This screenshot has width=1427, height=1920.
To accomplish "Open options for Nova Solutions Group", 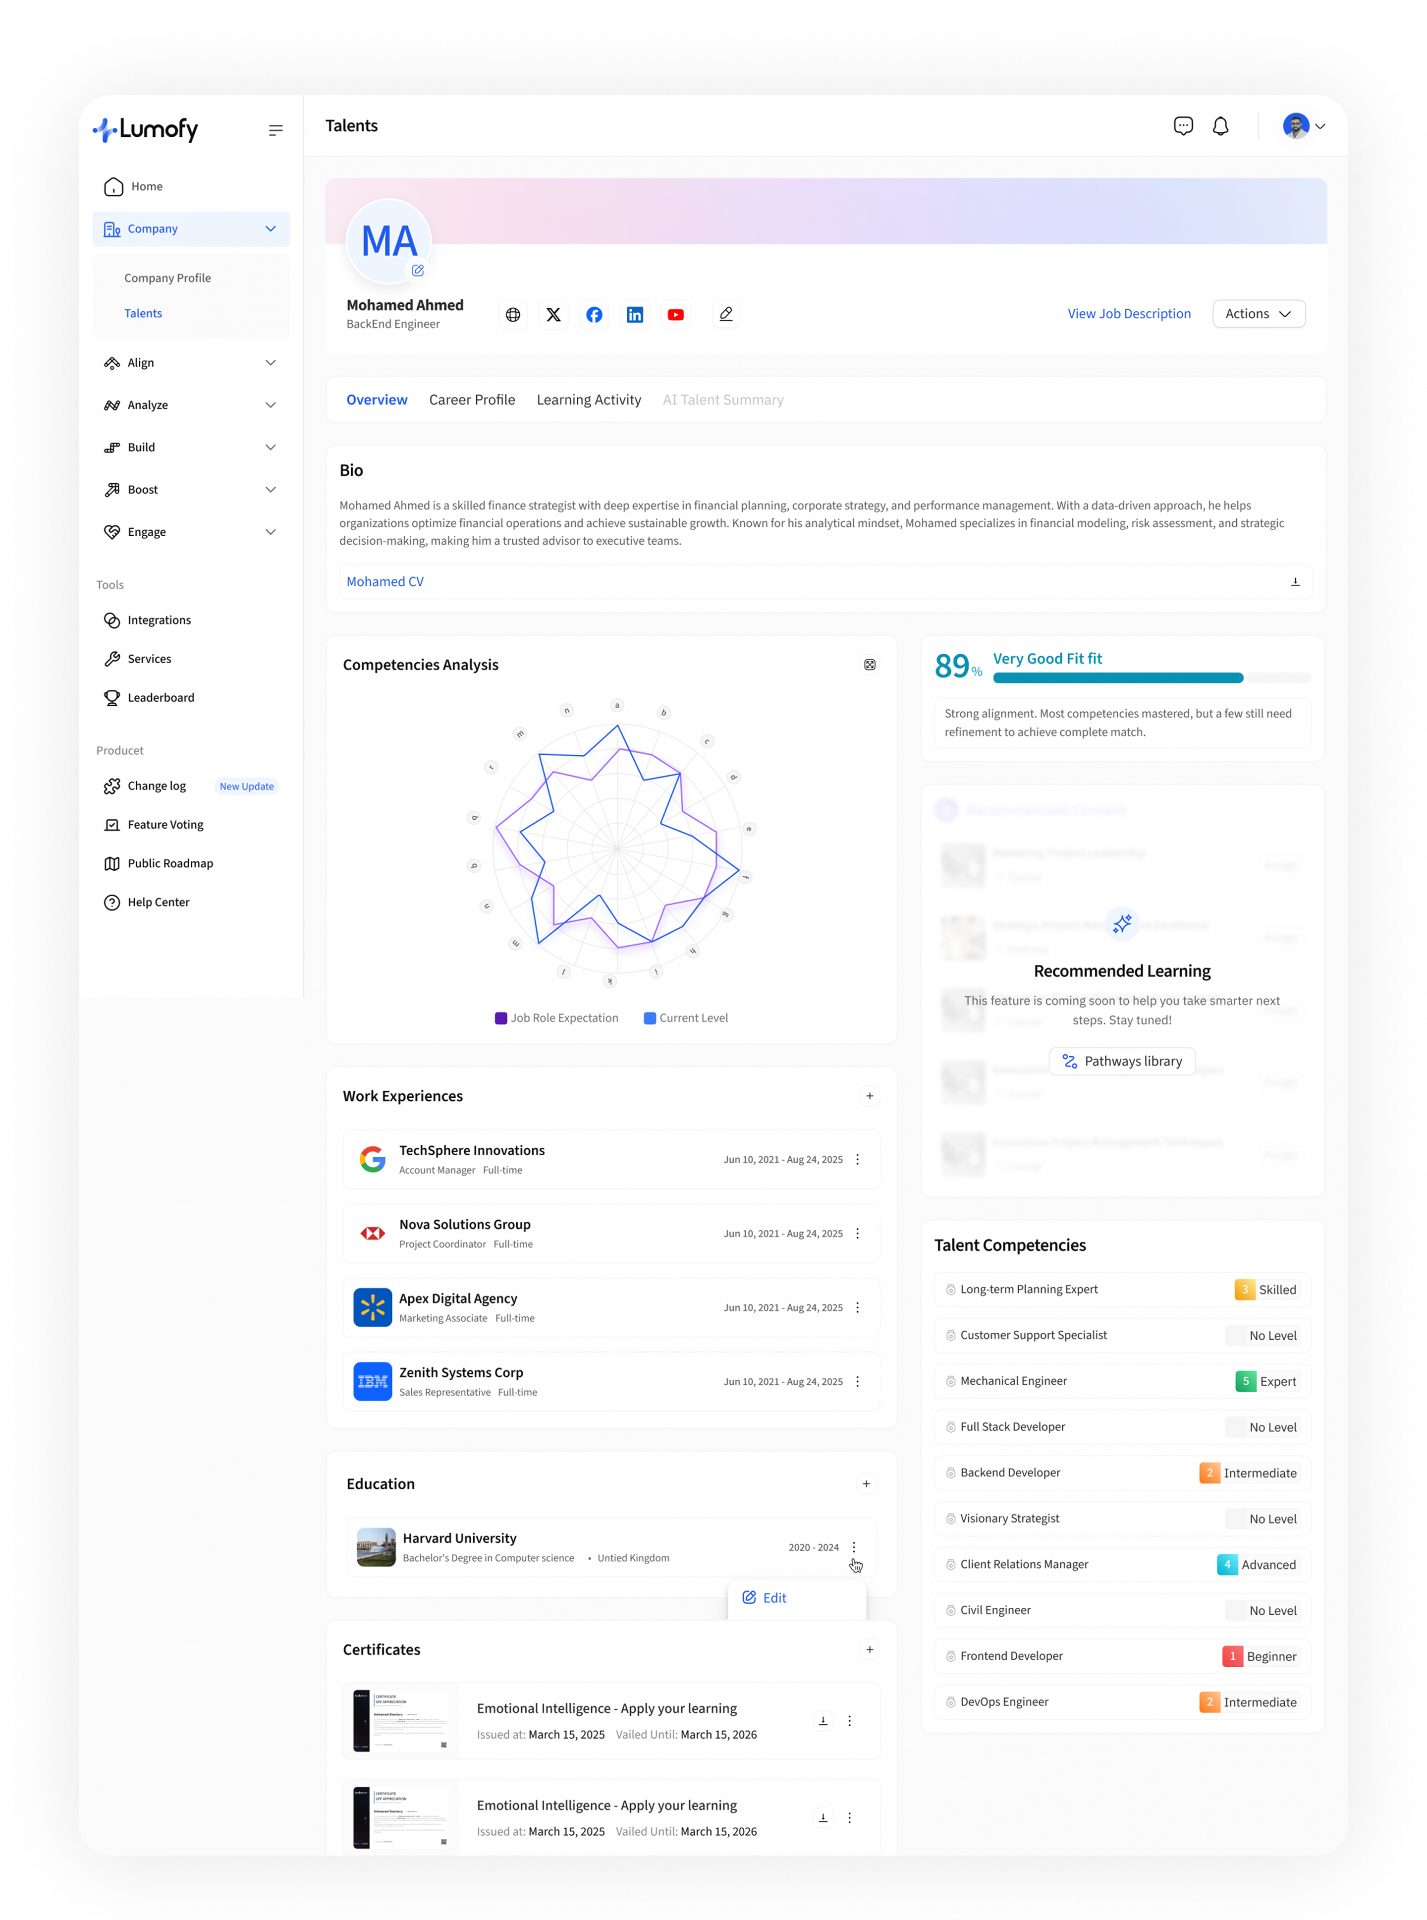I will 858,1234.
